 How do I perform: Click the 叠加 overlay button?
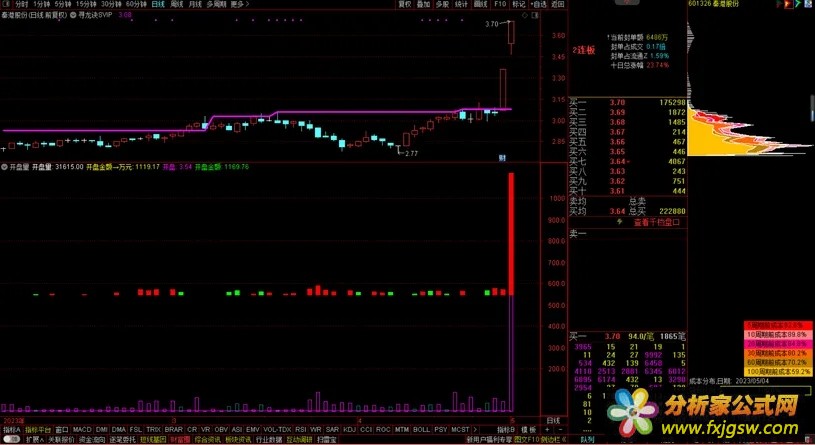tap(424, 4)
